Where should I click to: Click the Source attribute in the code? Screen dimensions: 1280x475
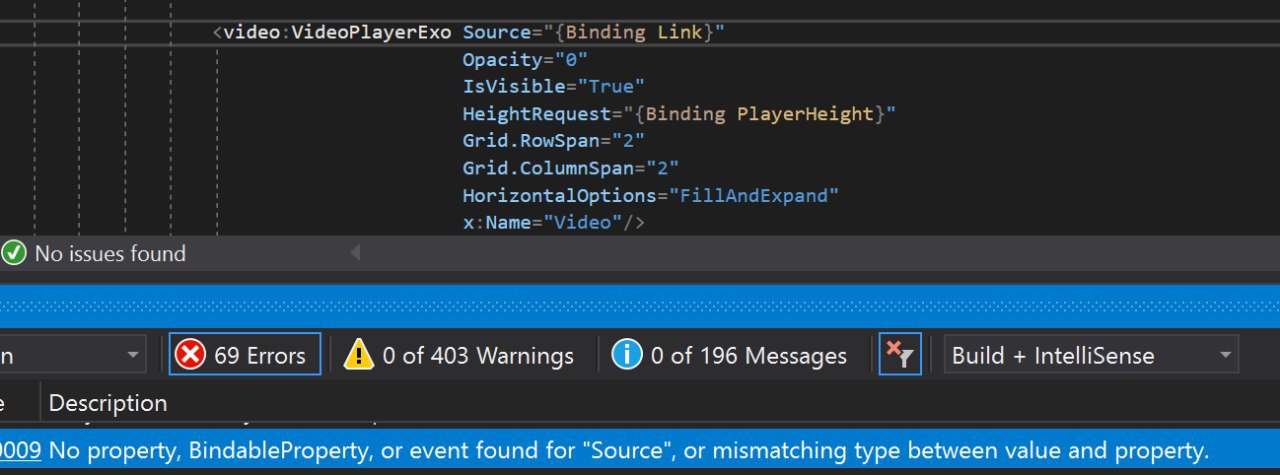(x=496, y=32)
